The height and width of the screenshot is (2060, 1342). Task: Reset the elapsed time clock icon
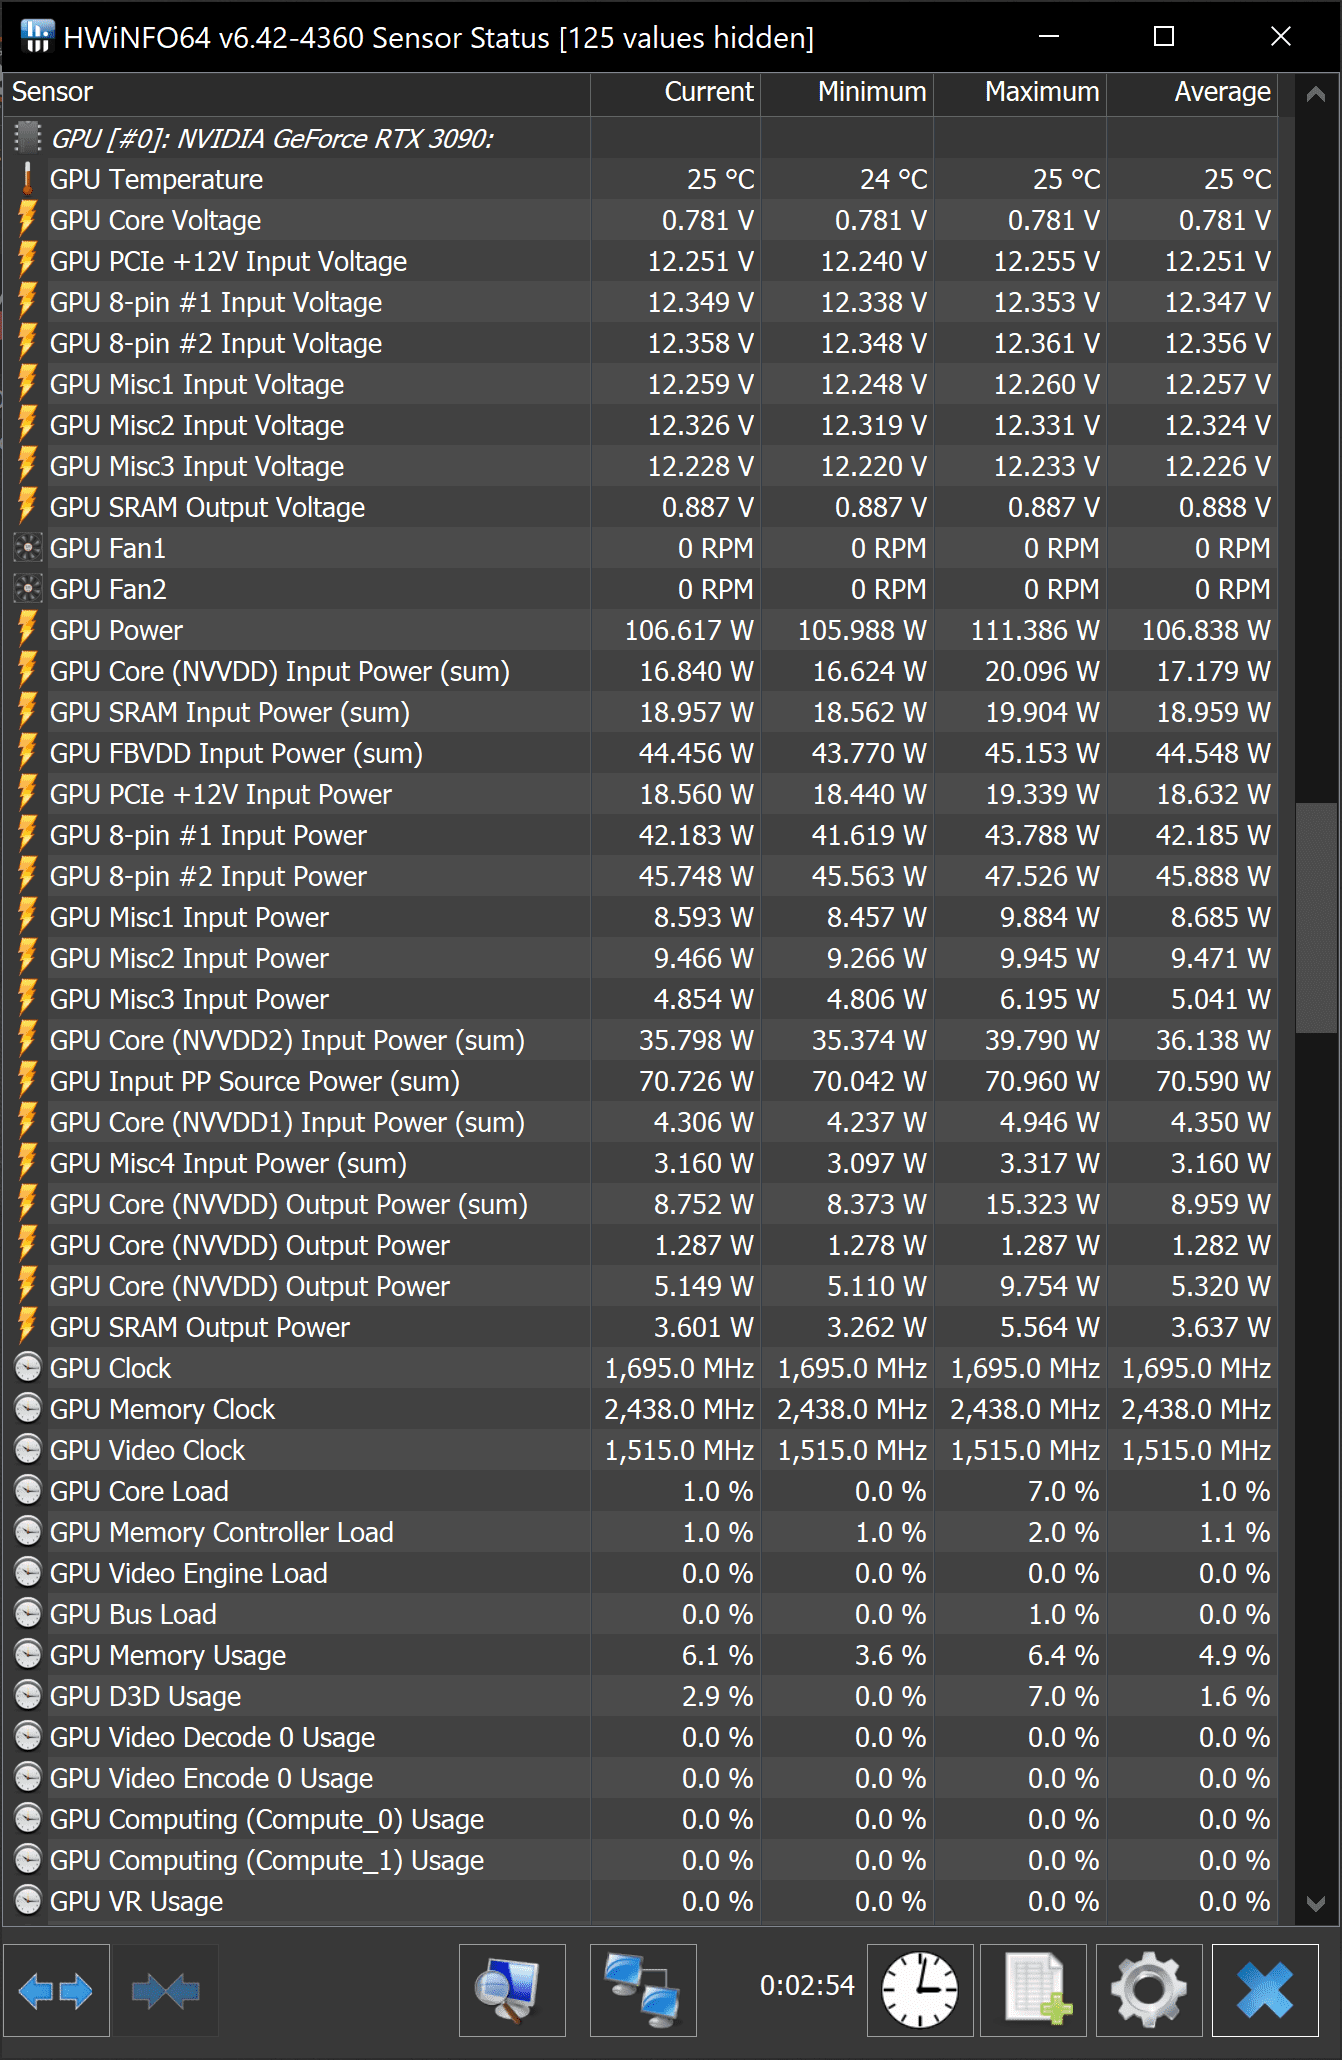(920, 1990)
